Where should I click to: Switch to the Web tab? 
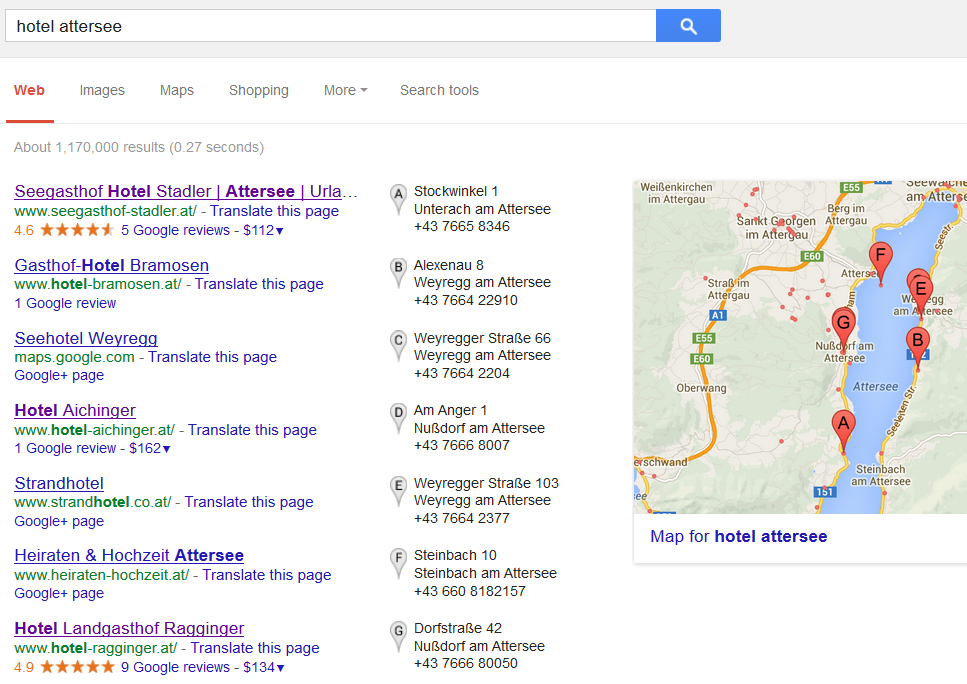[x=29, y=90]
